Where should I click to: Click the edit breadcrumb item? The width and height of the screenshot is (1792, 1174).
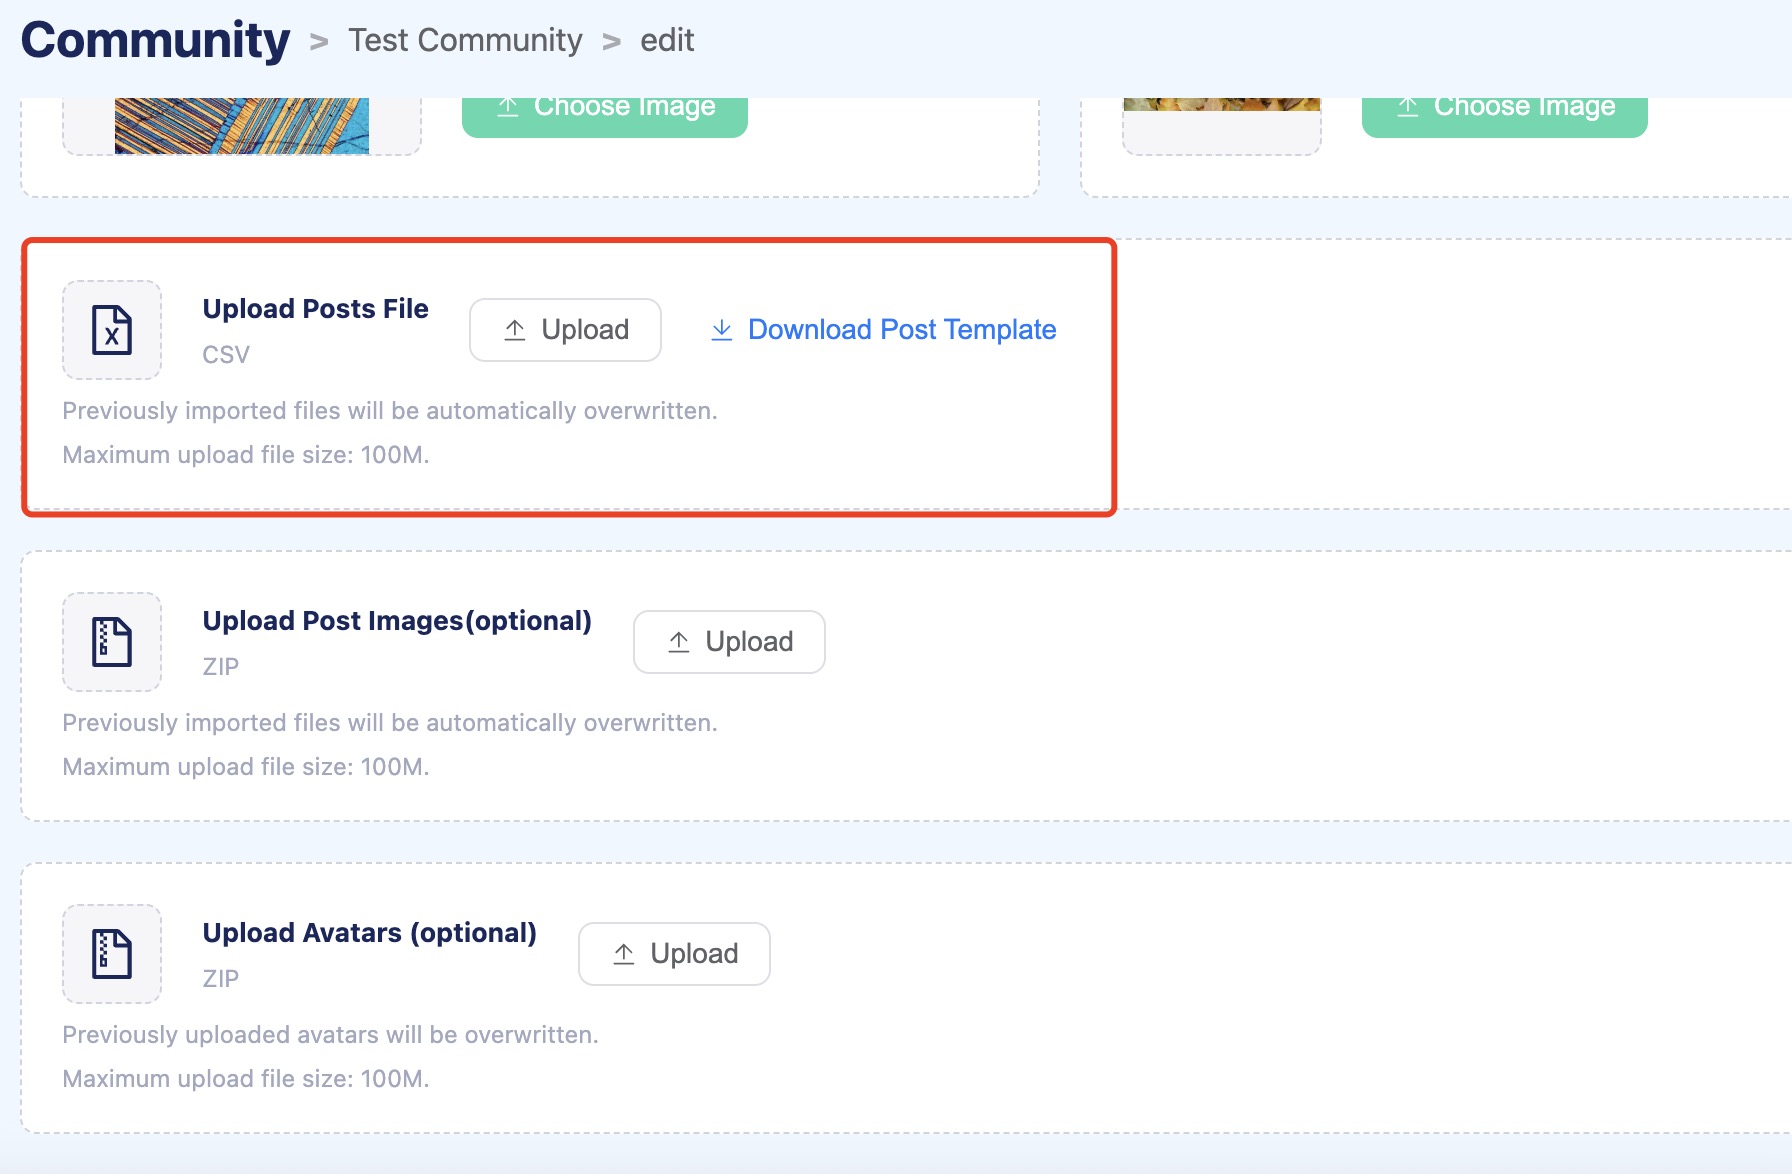[x=667, y=41]
